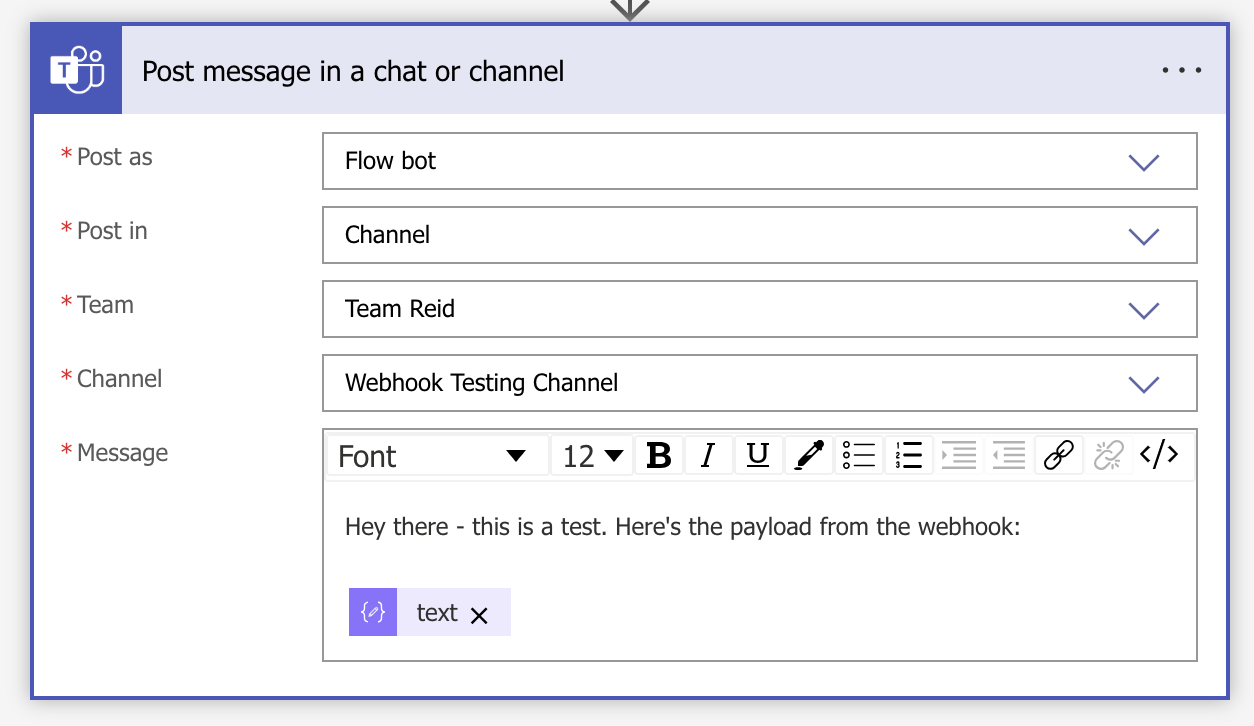Image resolution: width=1254 pixels, height=726 pixels.
Task: Click the action title 'Post message in a chat or channel'
Action: pos(353,72)
